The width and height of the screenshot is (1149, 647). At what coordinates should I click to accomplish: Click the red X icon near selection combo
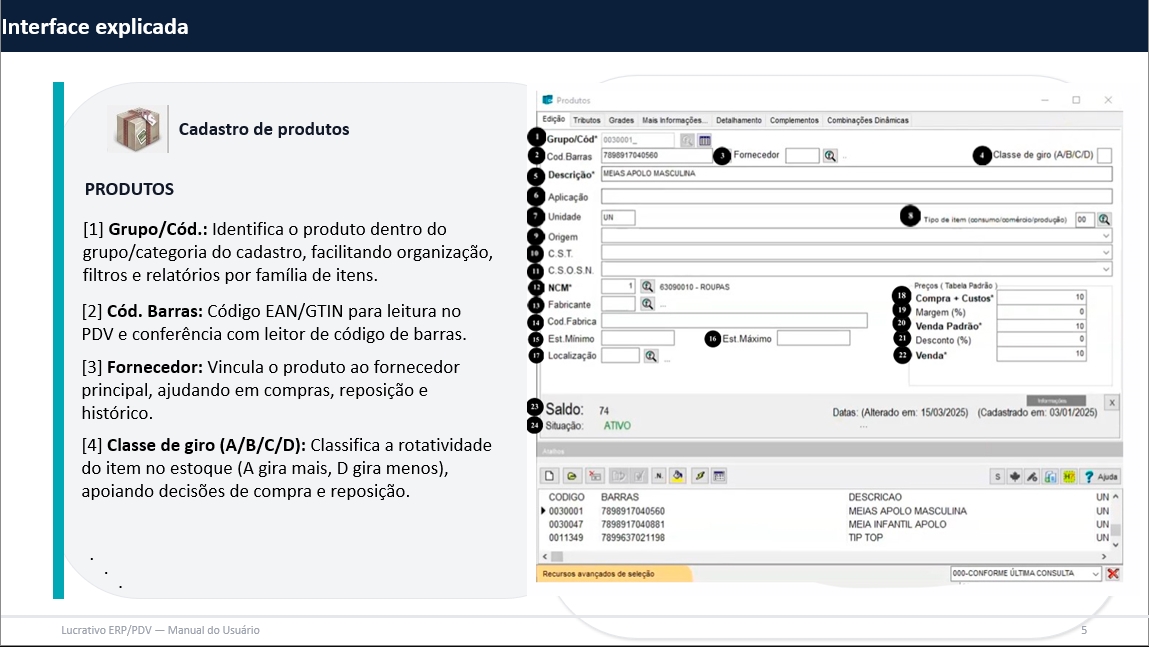1113,574
